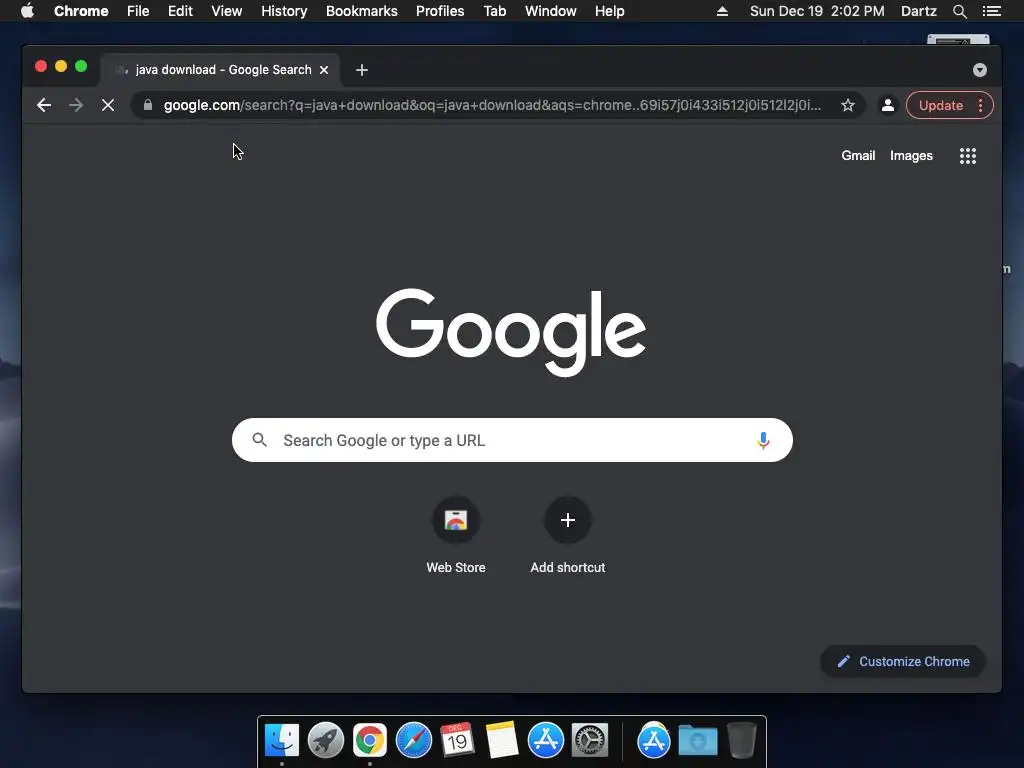Screen dimensions: 1024x768
Task: Open Calendar showing 19 in Dock
Action: [457, 740]
